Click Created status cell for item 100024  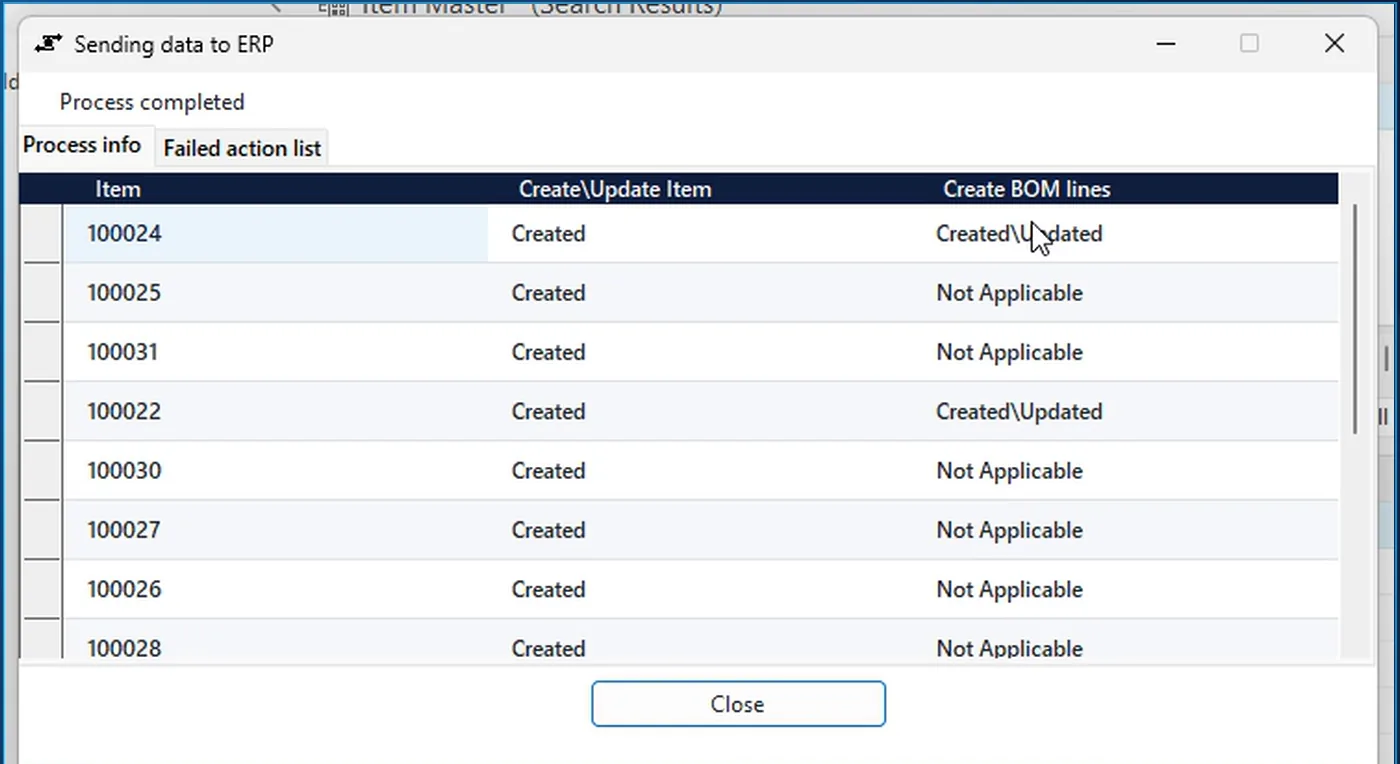(x=700, y=234)
